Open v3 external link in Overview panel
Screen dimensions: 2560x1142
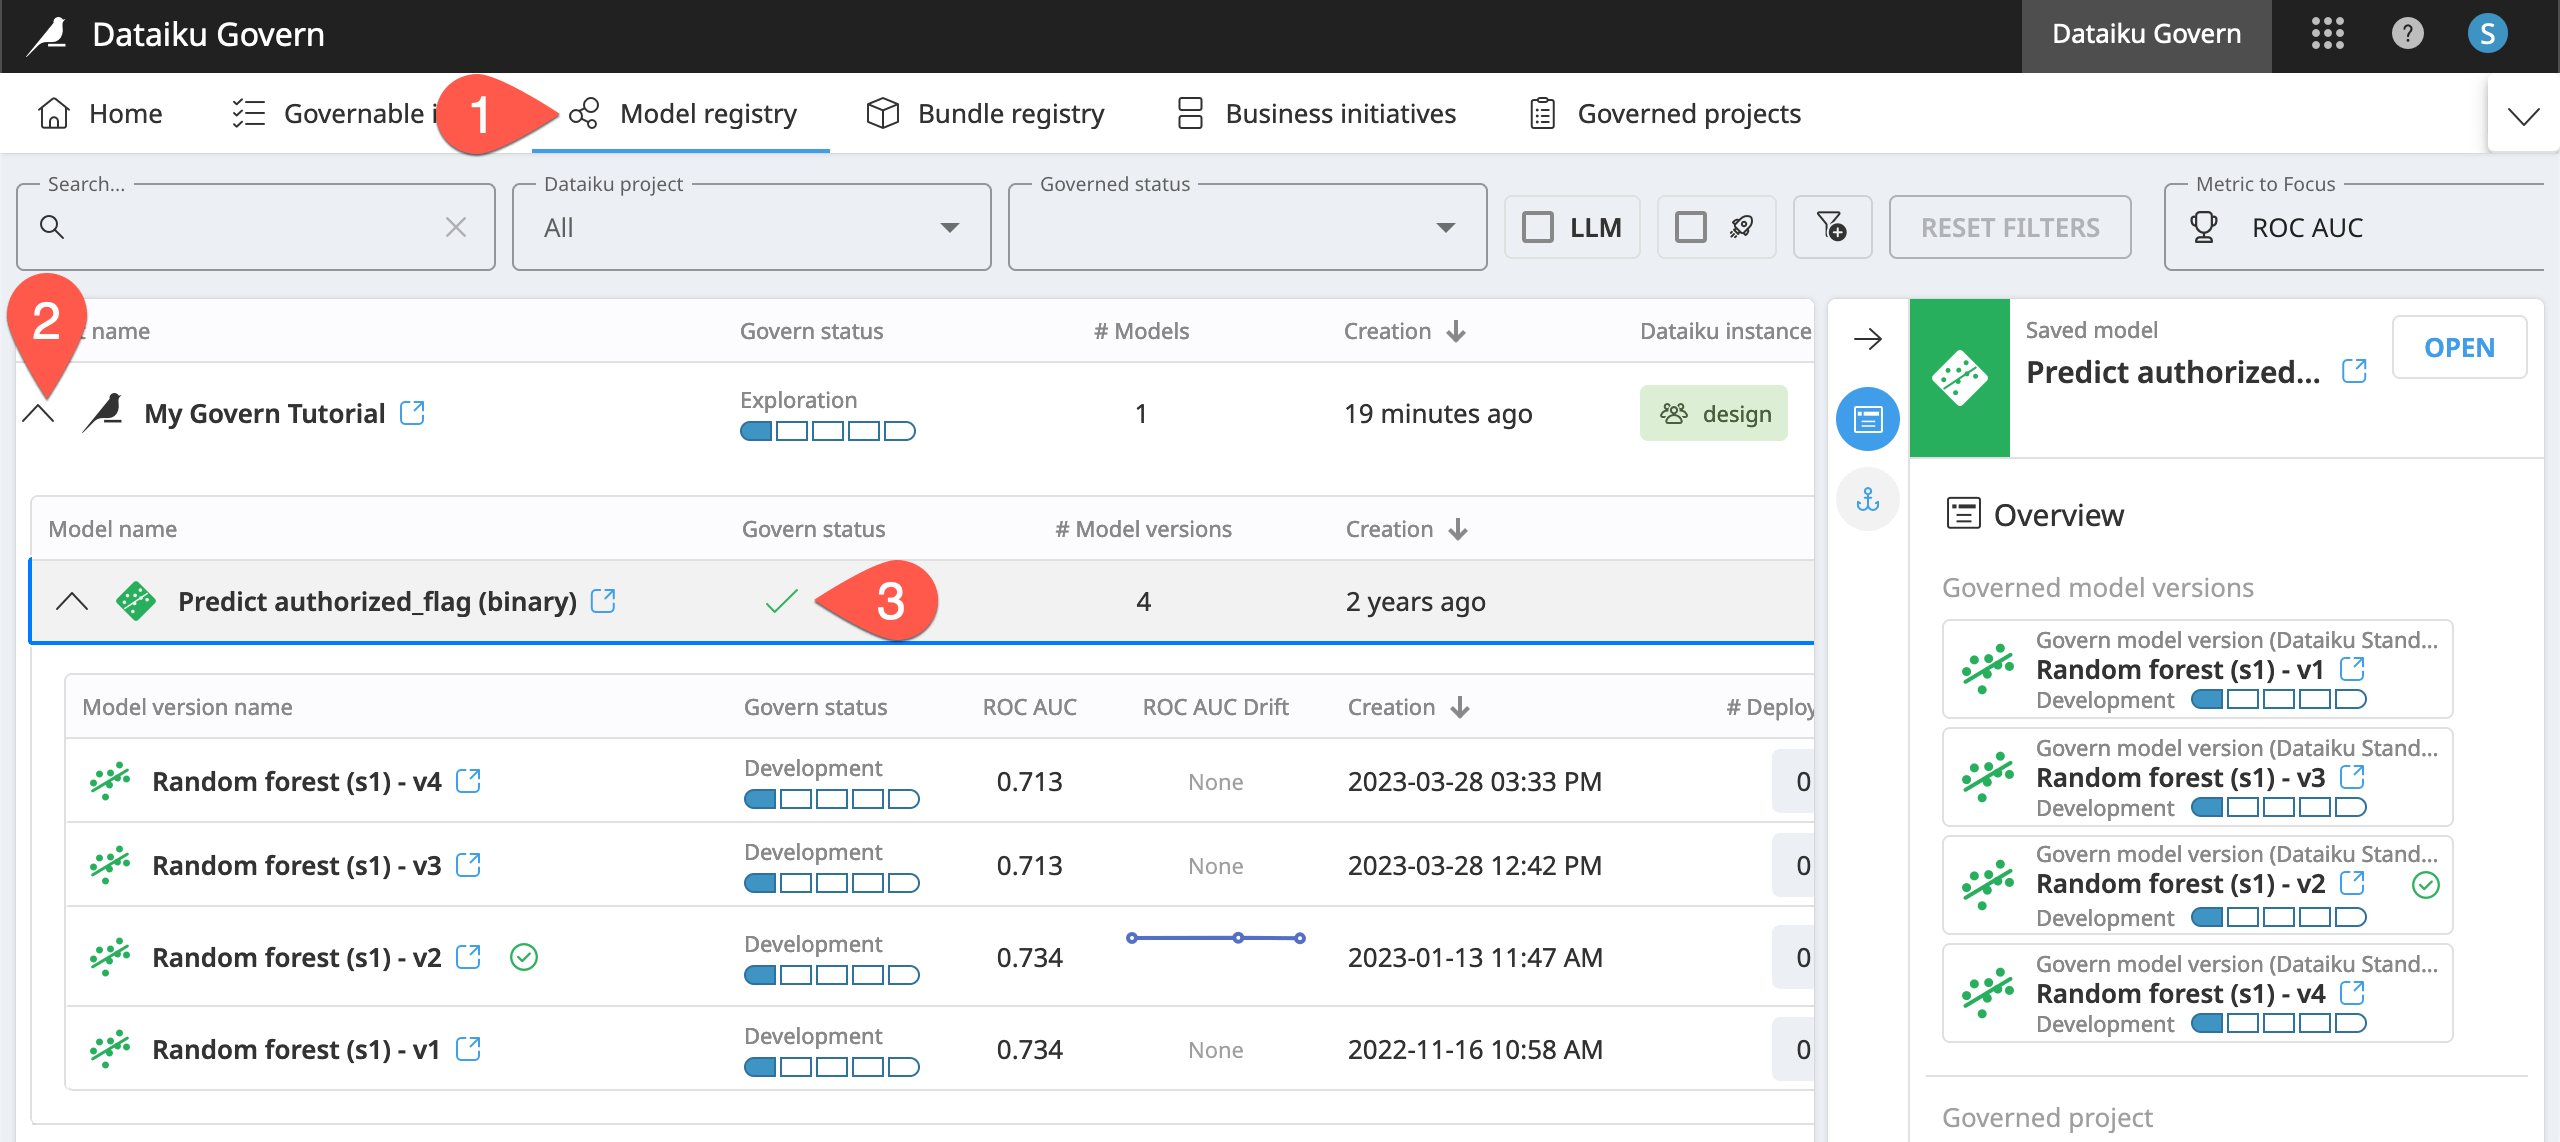2352,775
